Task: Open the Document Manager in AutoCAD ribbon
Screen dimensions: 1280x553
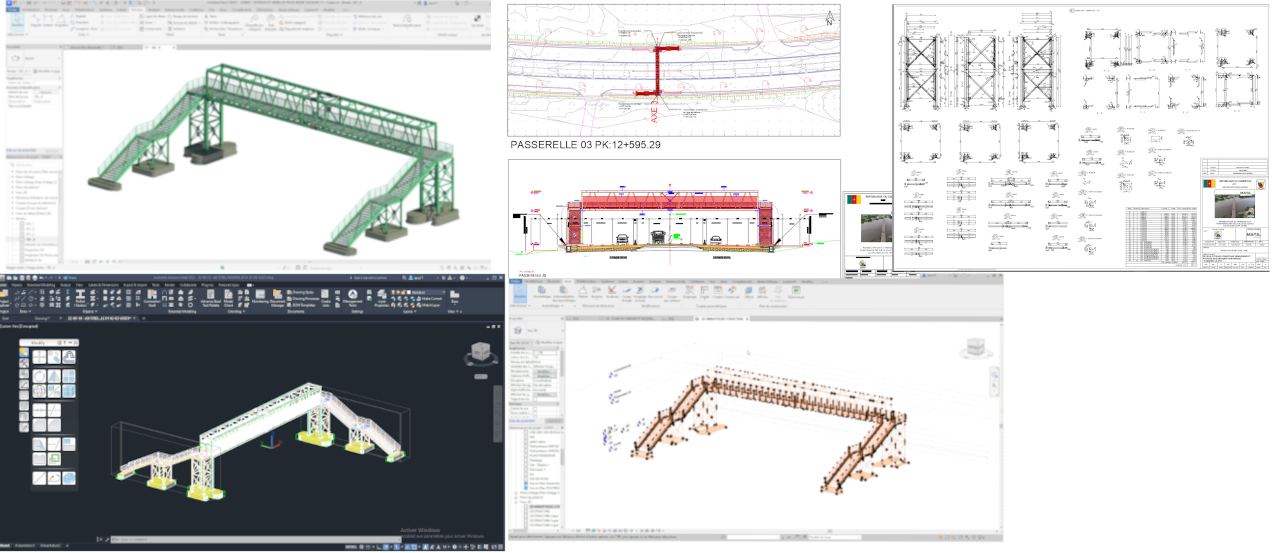Action: (x=277, y=299)
